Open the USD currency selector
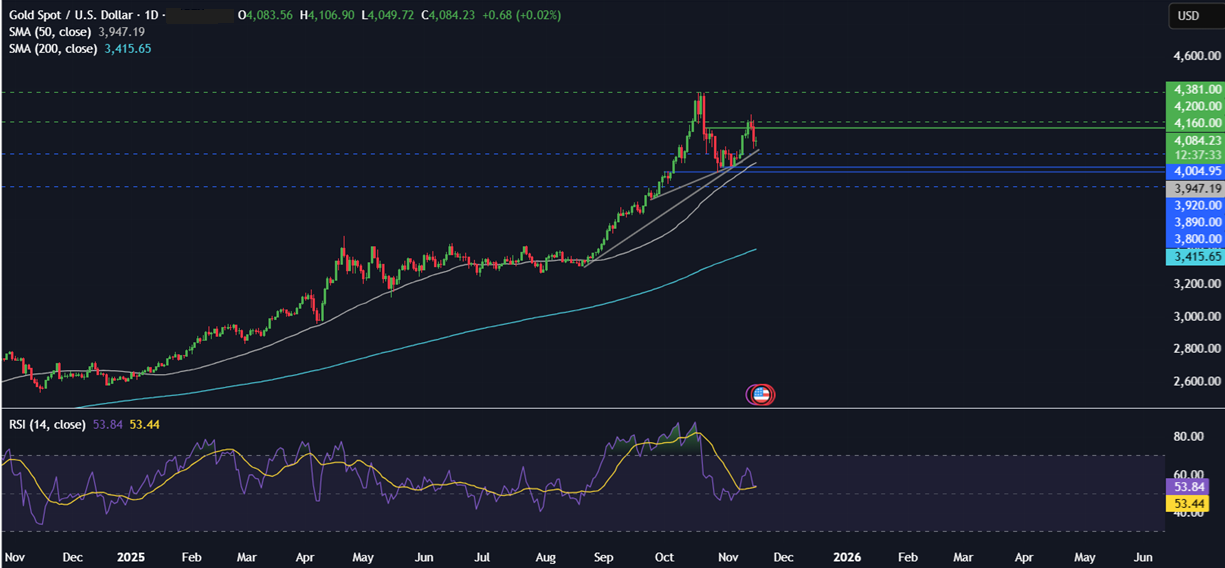This screenshot has height=568, width=1225. (1188, 16)
